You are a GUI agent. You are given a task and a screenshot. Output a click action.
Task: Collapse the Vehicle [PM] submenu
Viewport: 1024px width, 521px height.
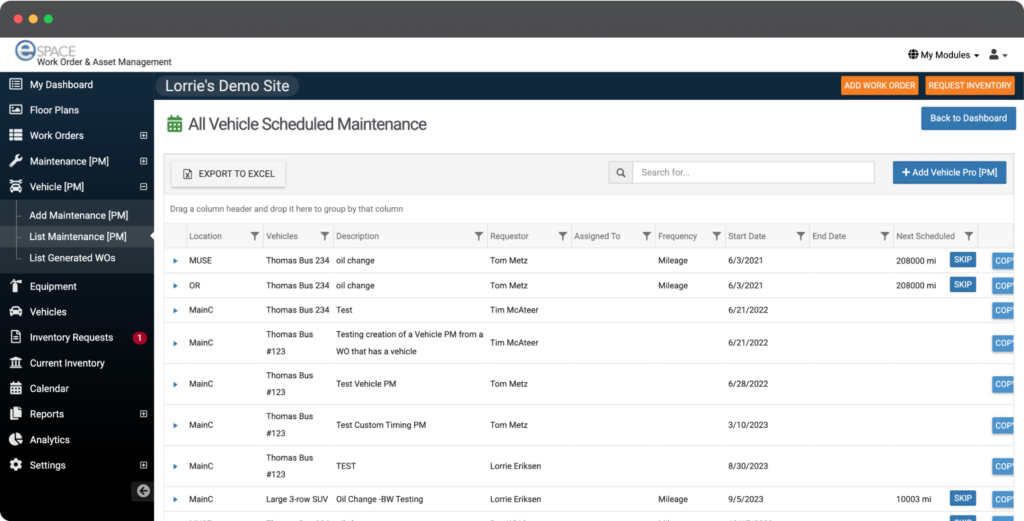tap(143, 187)
